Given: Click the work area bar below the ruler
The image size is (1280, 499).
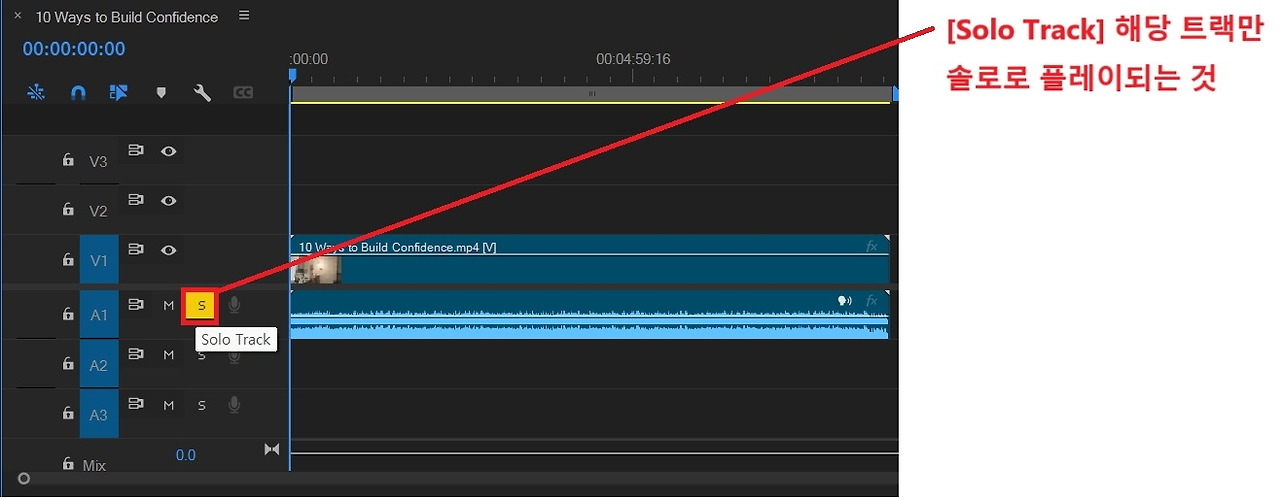Looking at the screenshot, I should (x=590, y=94).
